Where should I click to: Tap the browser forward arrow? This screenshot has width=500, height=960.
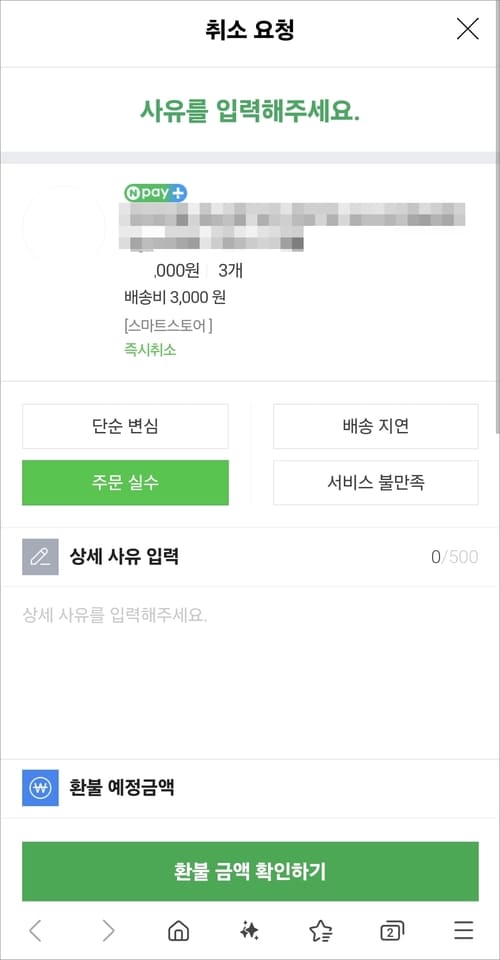point(108,931)
